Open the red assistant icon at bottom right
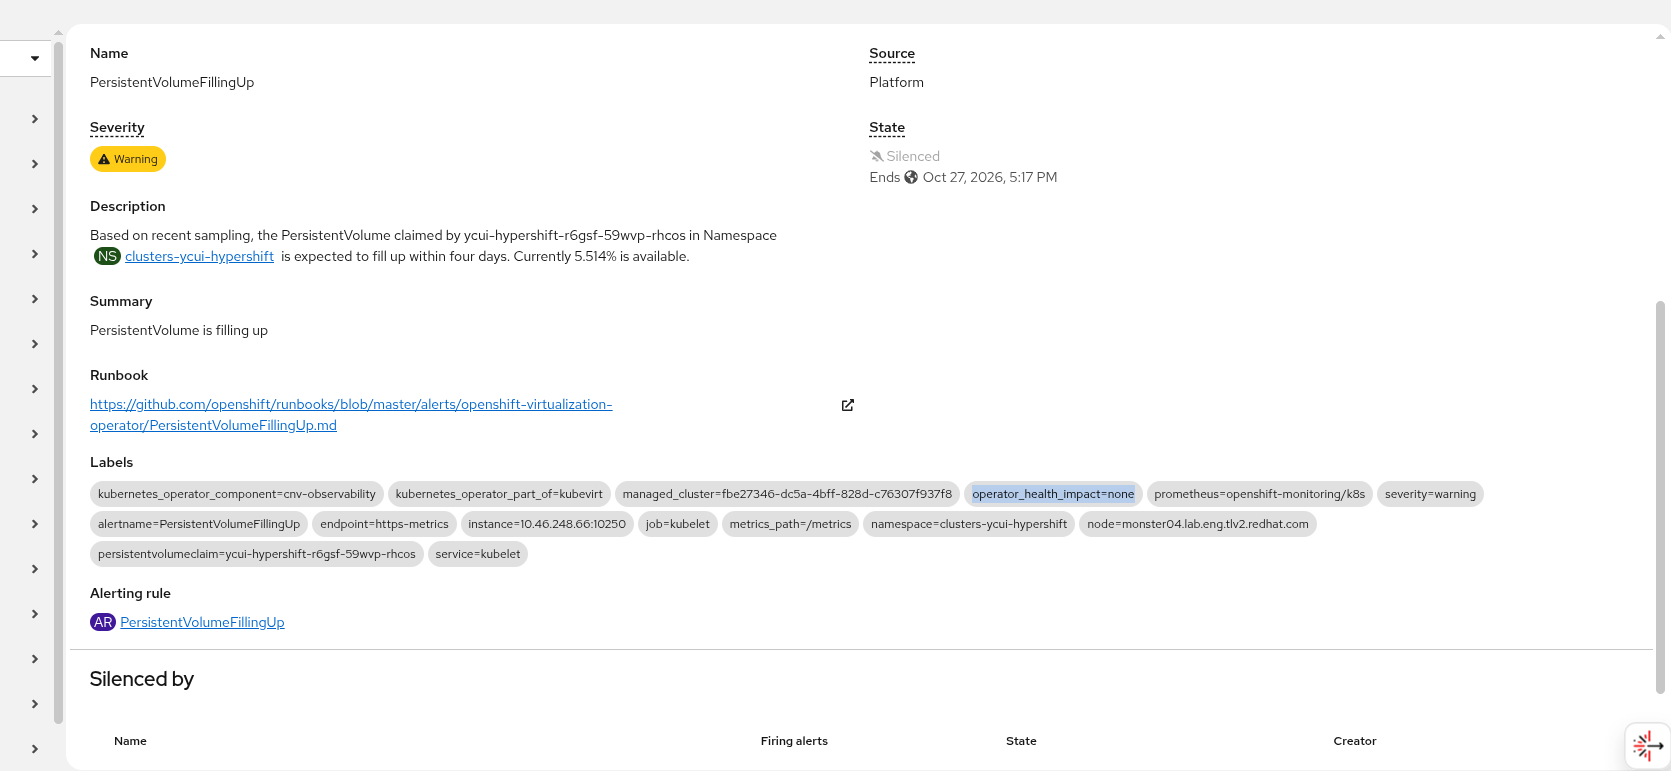The width and height of the screenshot is (1671, 771). click(1646, 745)
